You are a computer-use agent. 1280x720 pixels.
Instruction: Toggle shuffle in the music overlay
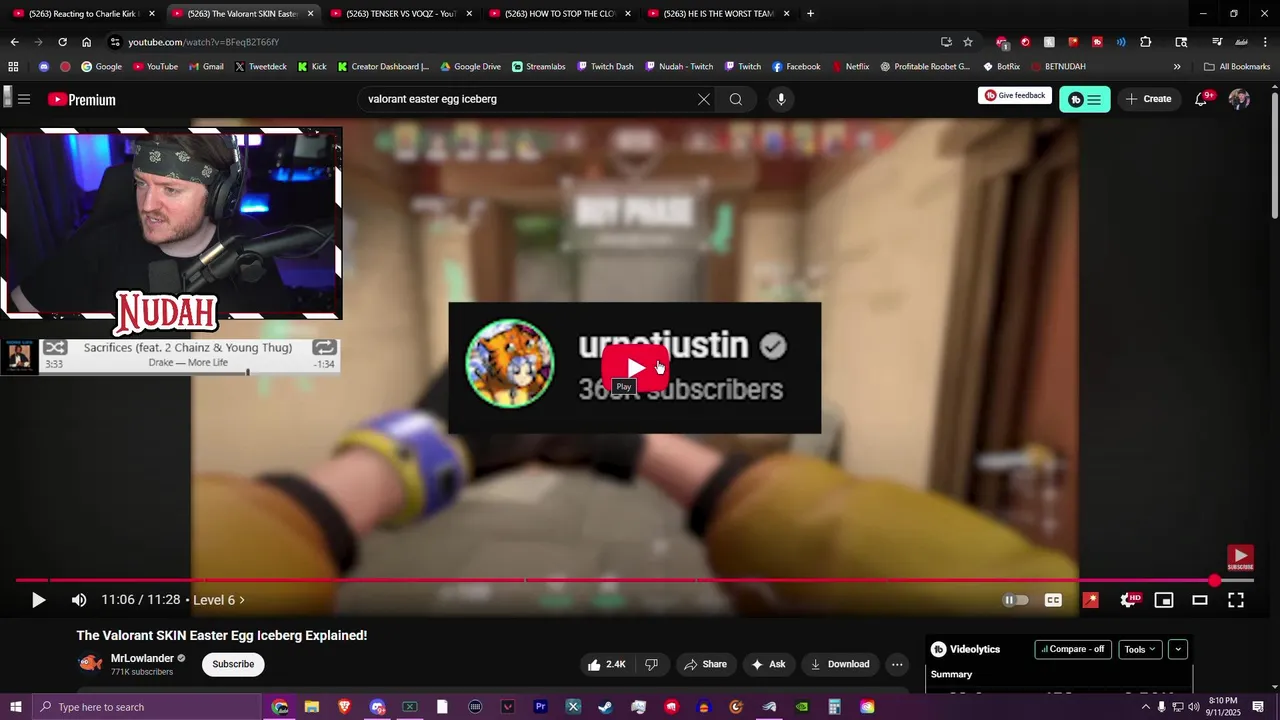pyautogui.click(x=55, y=348)
